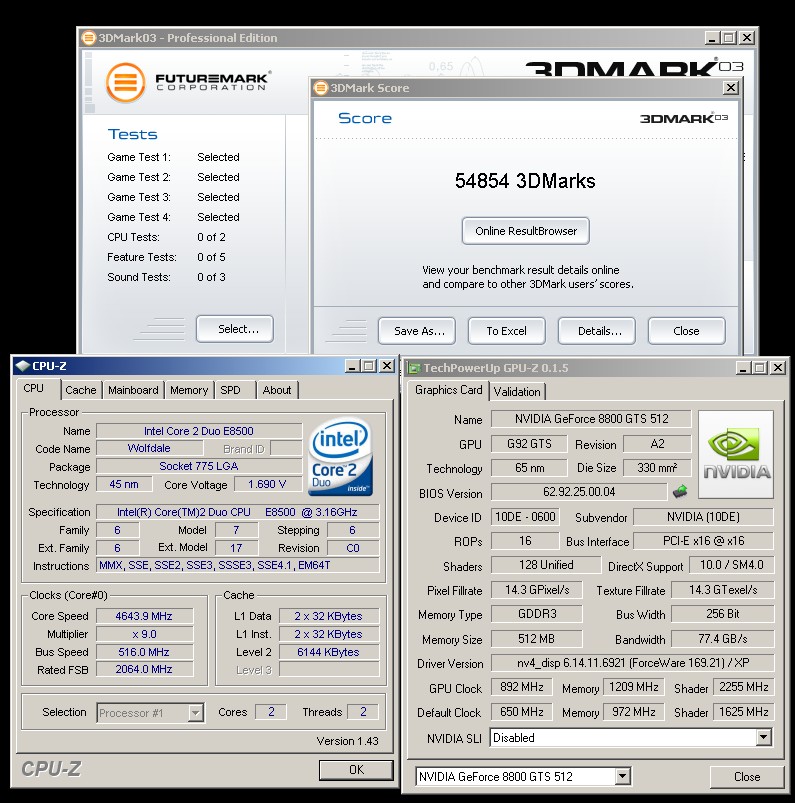The height and width of the screenshot is (803, 795).
Task: Open the Memory tab in CPU-Z
Action: coord(189,390)
